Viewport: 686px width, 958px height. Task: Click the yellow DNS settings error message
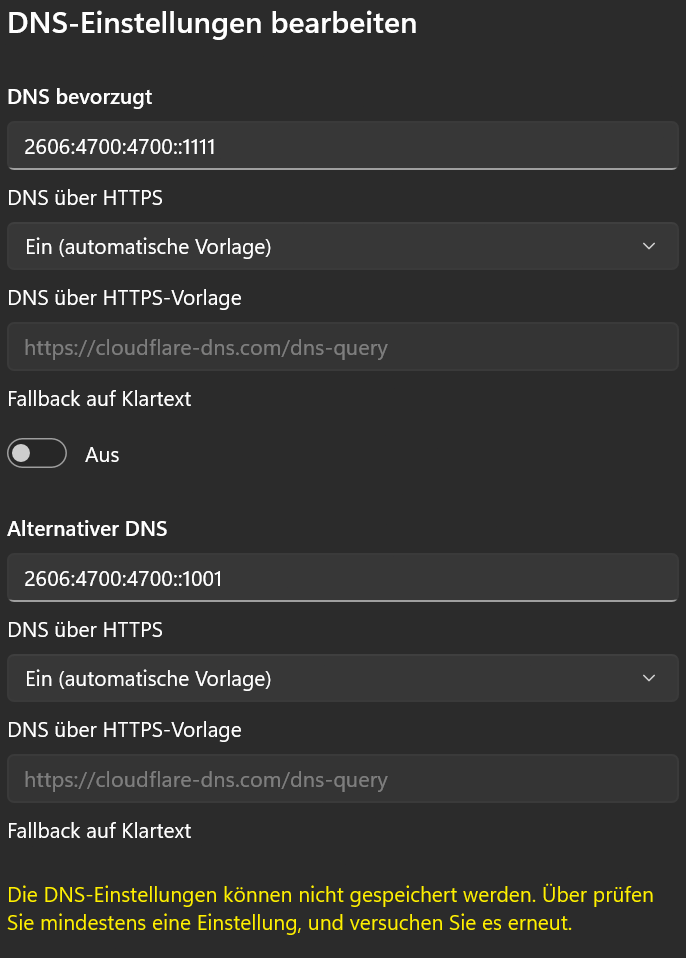tap(330, 909)
